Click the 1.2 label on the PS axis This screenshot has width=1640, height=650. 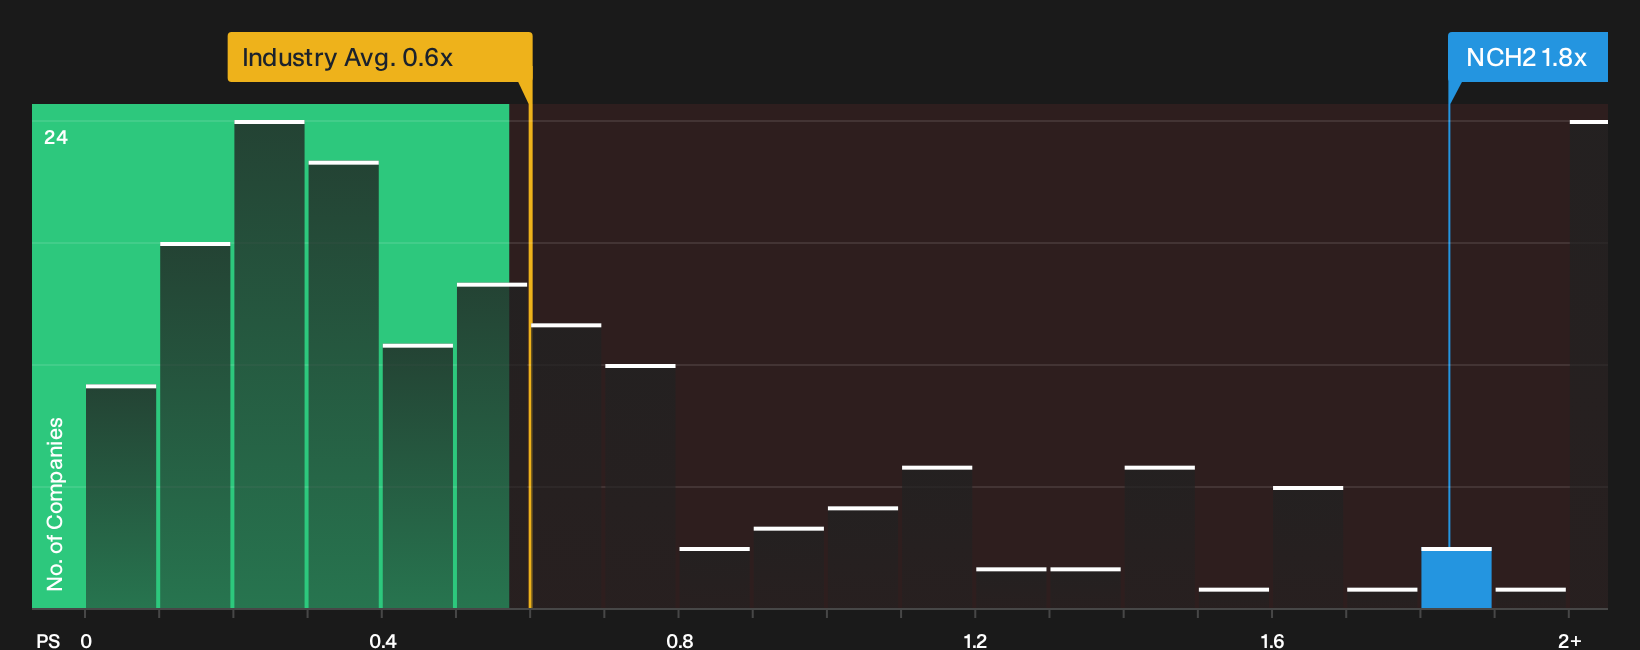[975, 640]
